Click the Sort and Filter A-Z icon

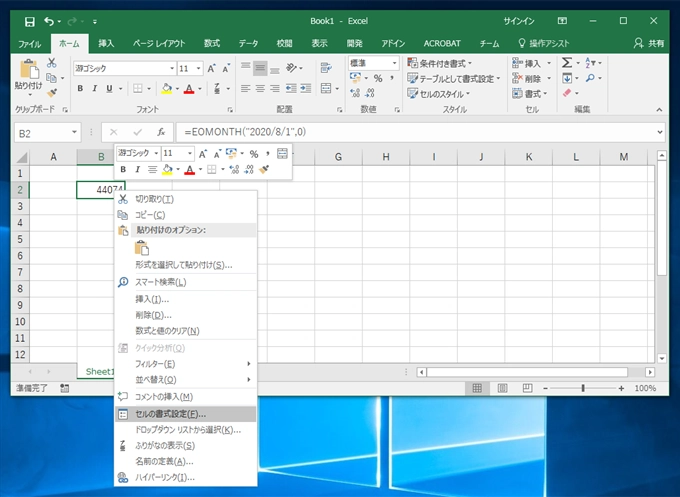pyautogui.click(x=590, y=63)
